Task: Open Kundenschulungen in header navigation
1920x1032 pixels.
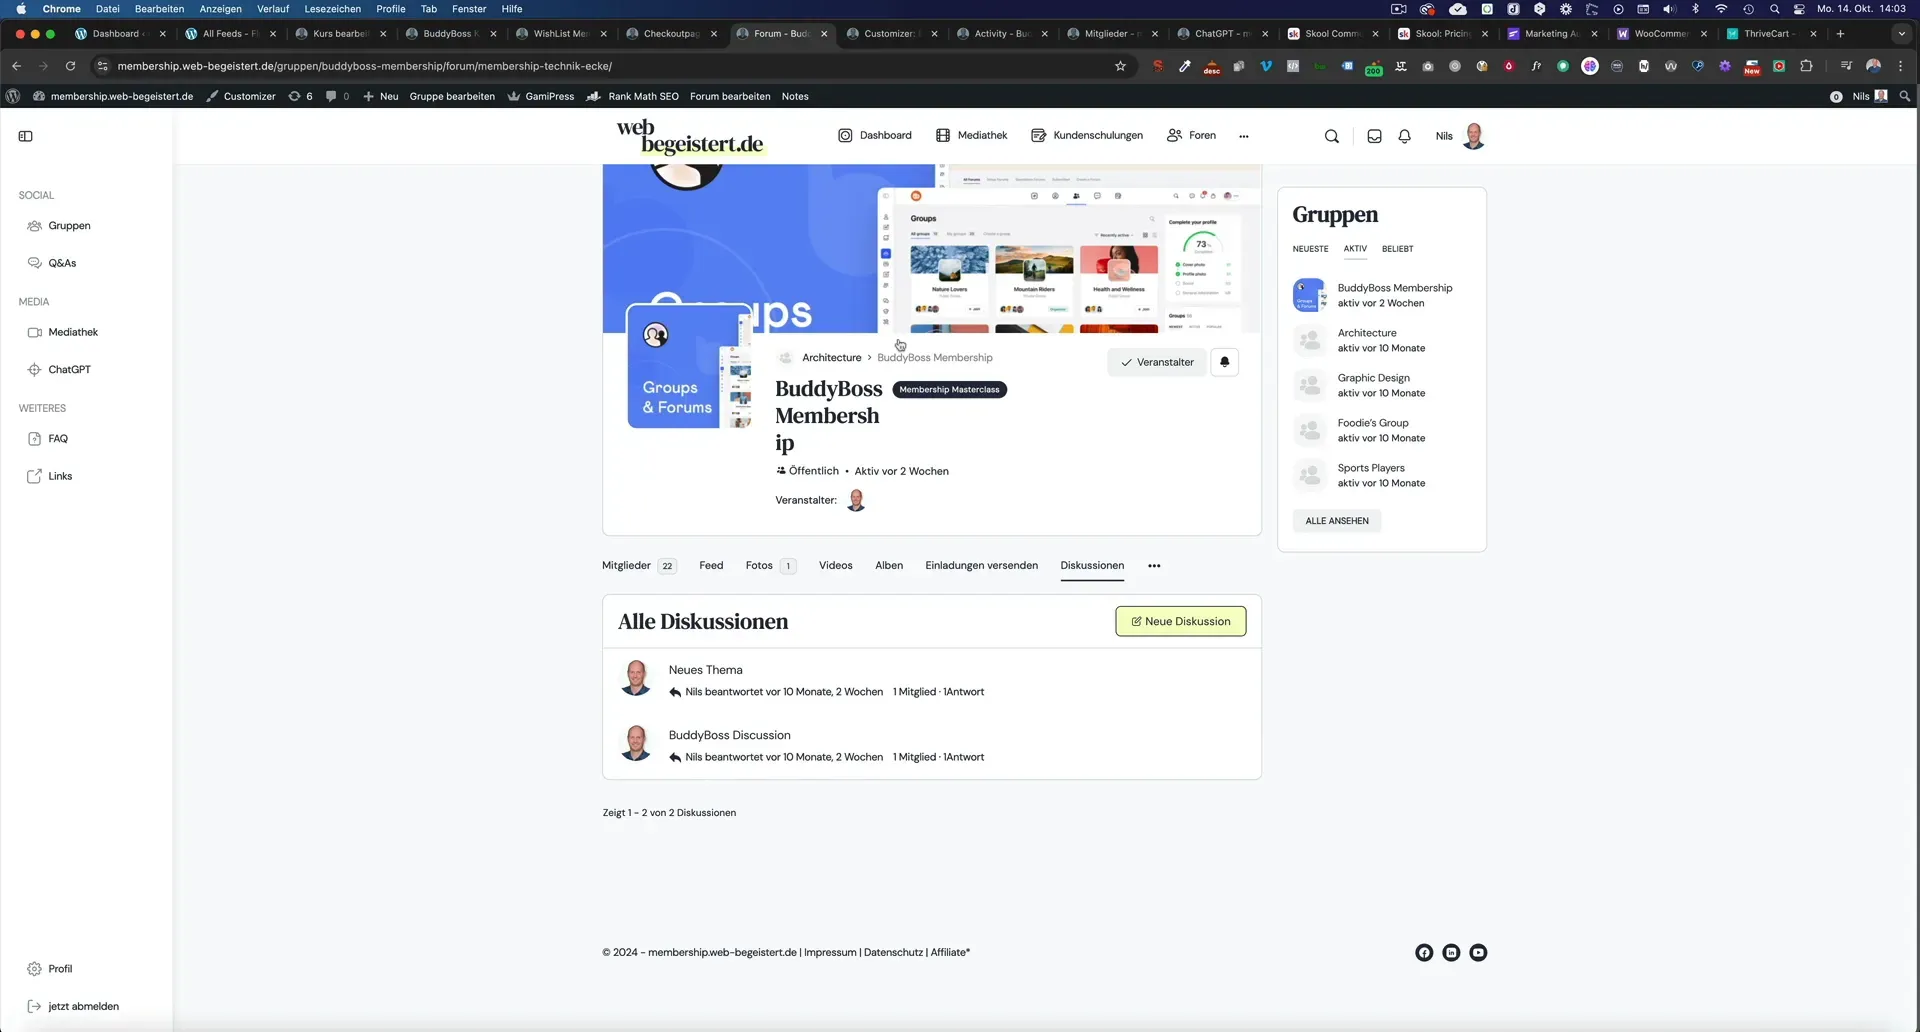Action: coord(1086,136)
